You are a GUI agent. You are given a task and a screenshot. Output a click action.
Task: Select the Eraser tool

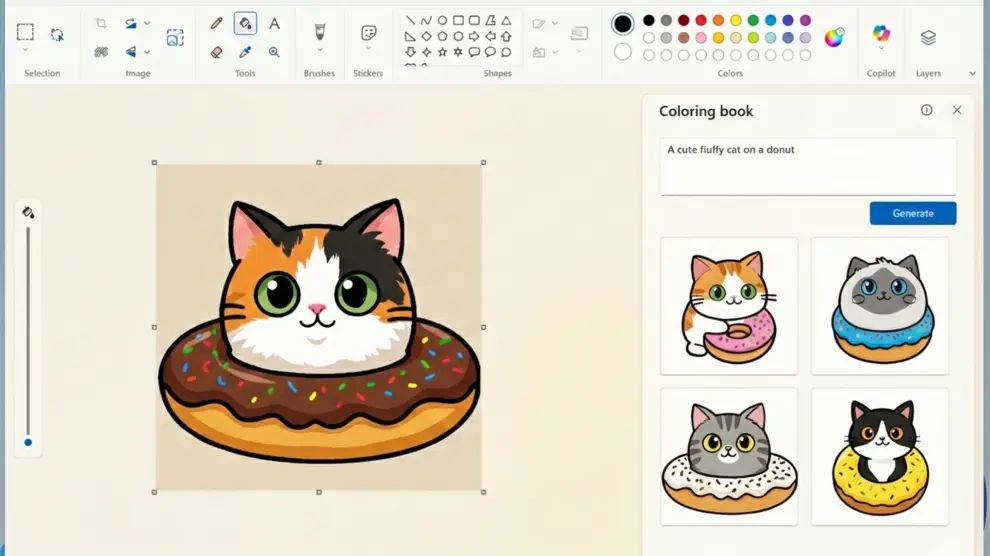216,52
